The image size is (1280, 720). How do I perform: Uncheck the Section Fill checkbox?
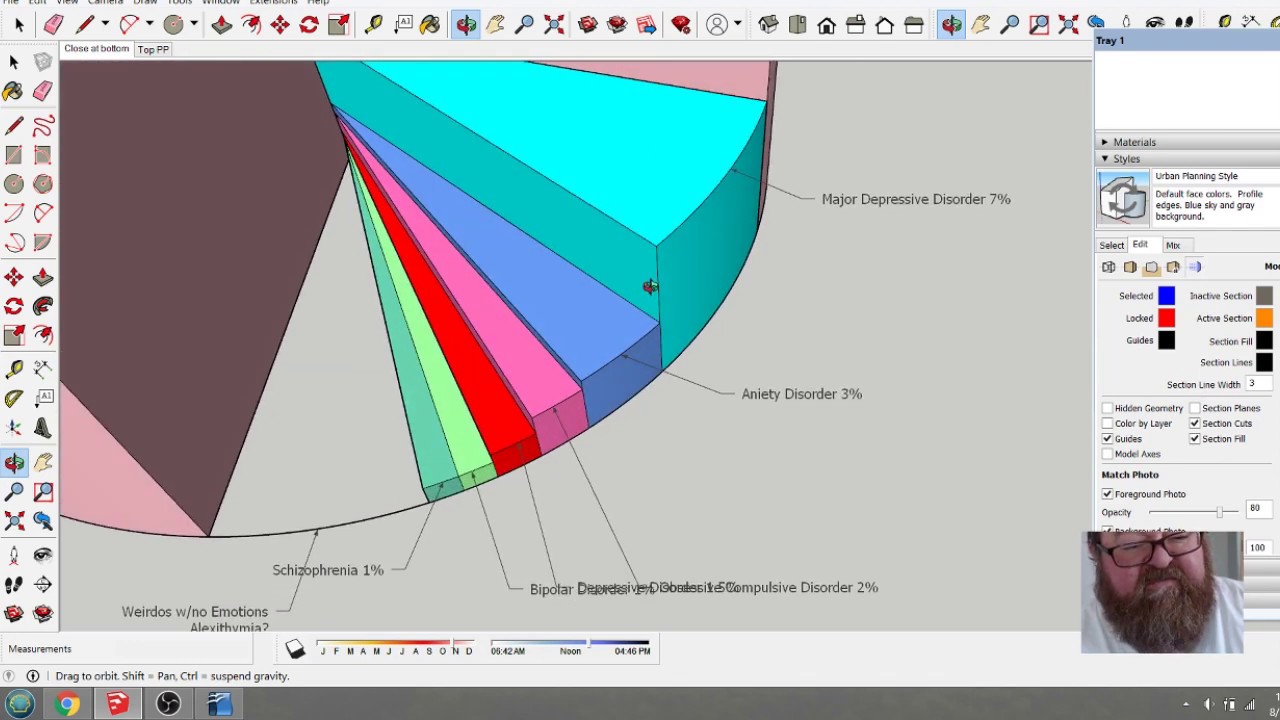point(1194,439)
